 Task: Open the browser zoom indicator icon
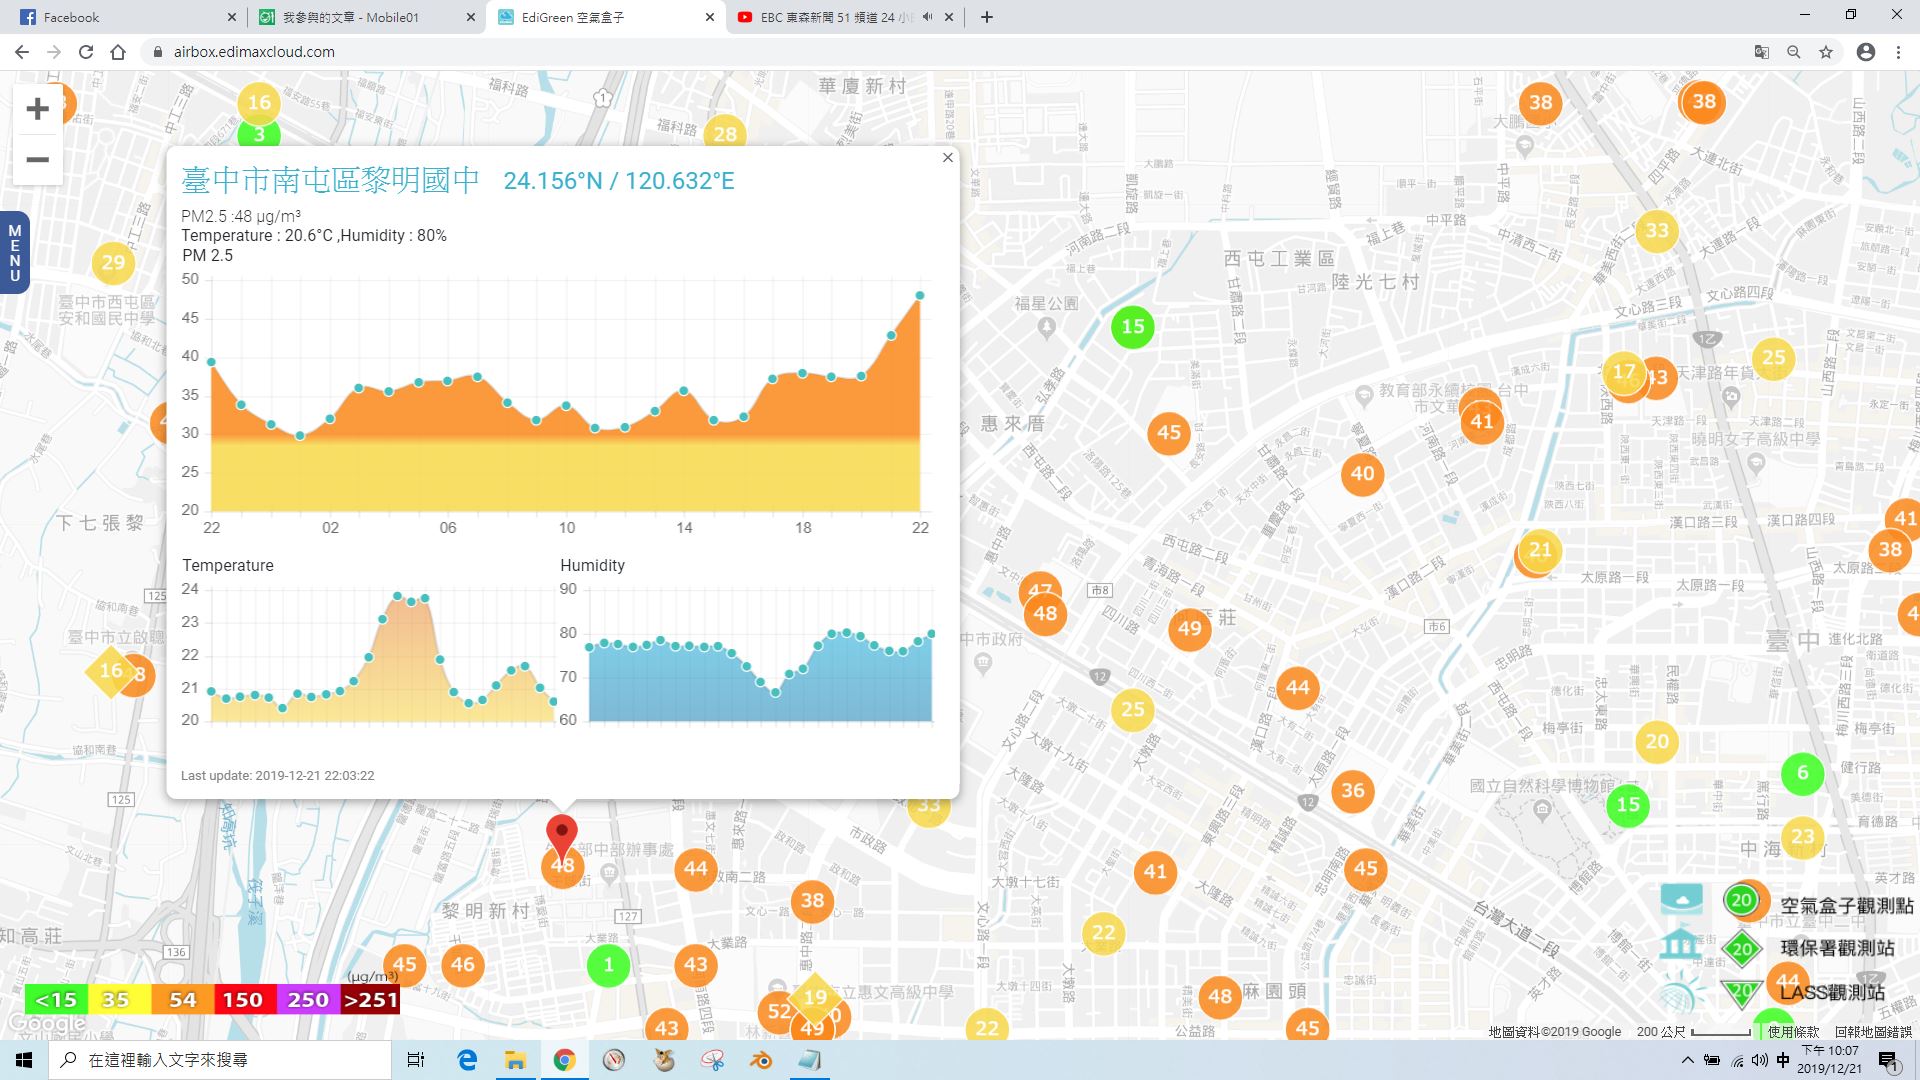1794,52
